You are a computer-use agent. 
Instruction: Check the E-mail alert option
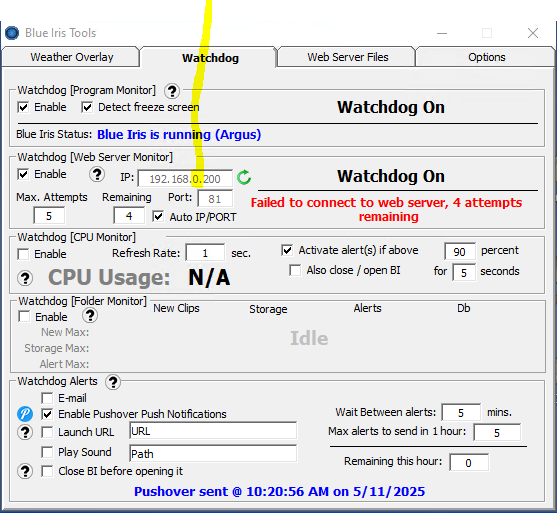pyautogui.click(x=47, y=398)
